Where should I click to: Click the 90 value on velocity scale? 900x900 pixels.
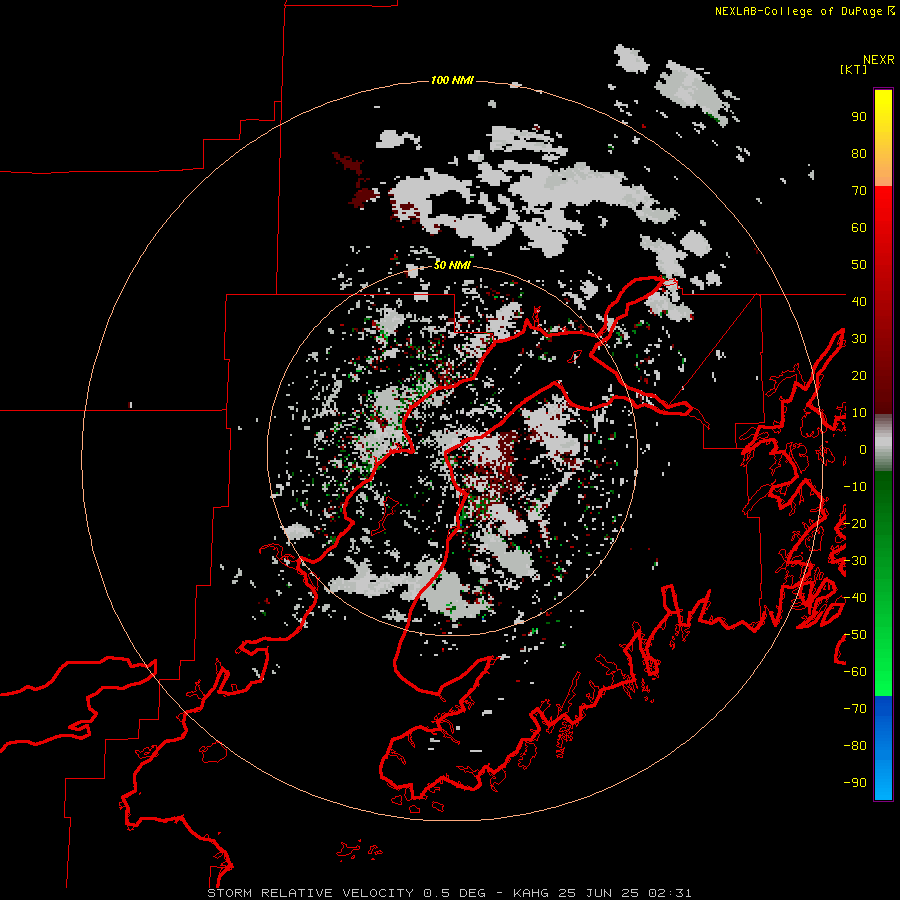pos(859,117)
